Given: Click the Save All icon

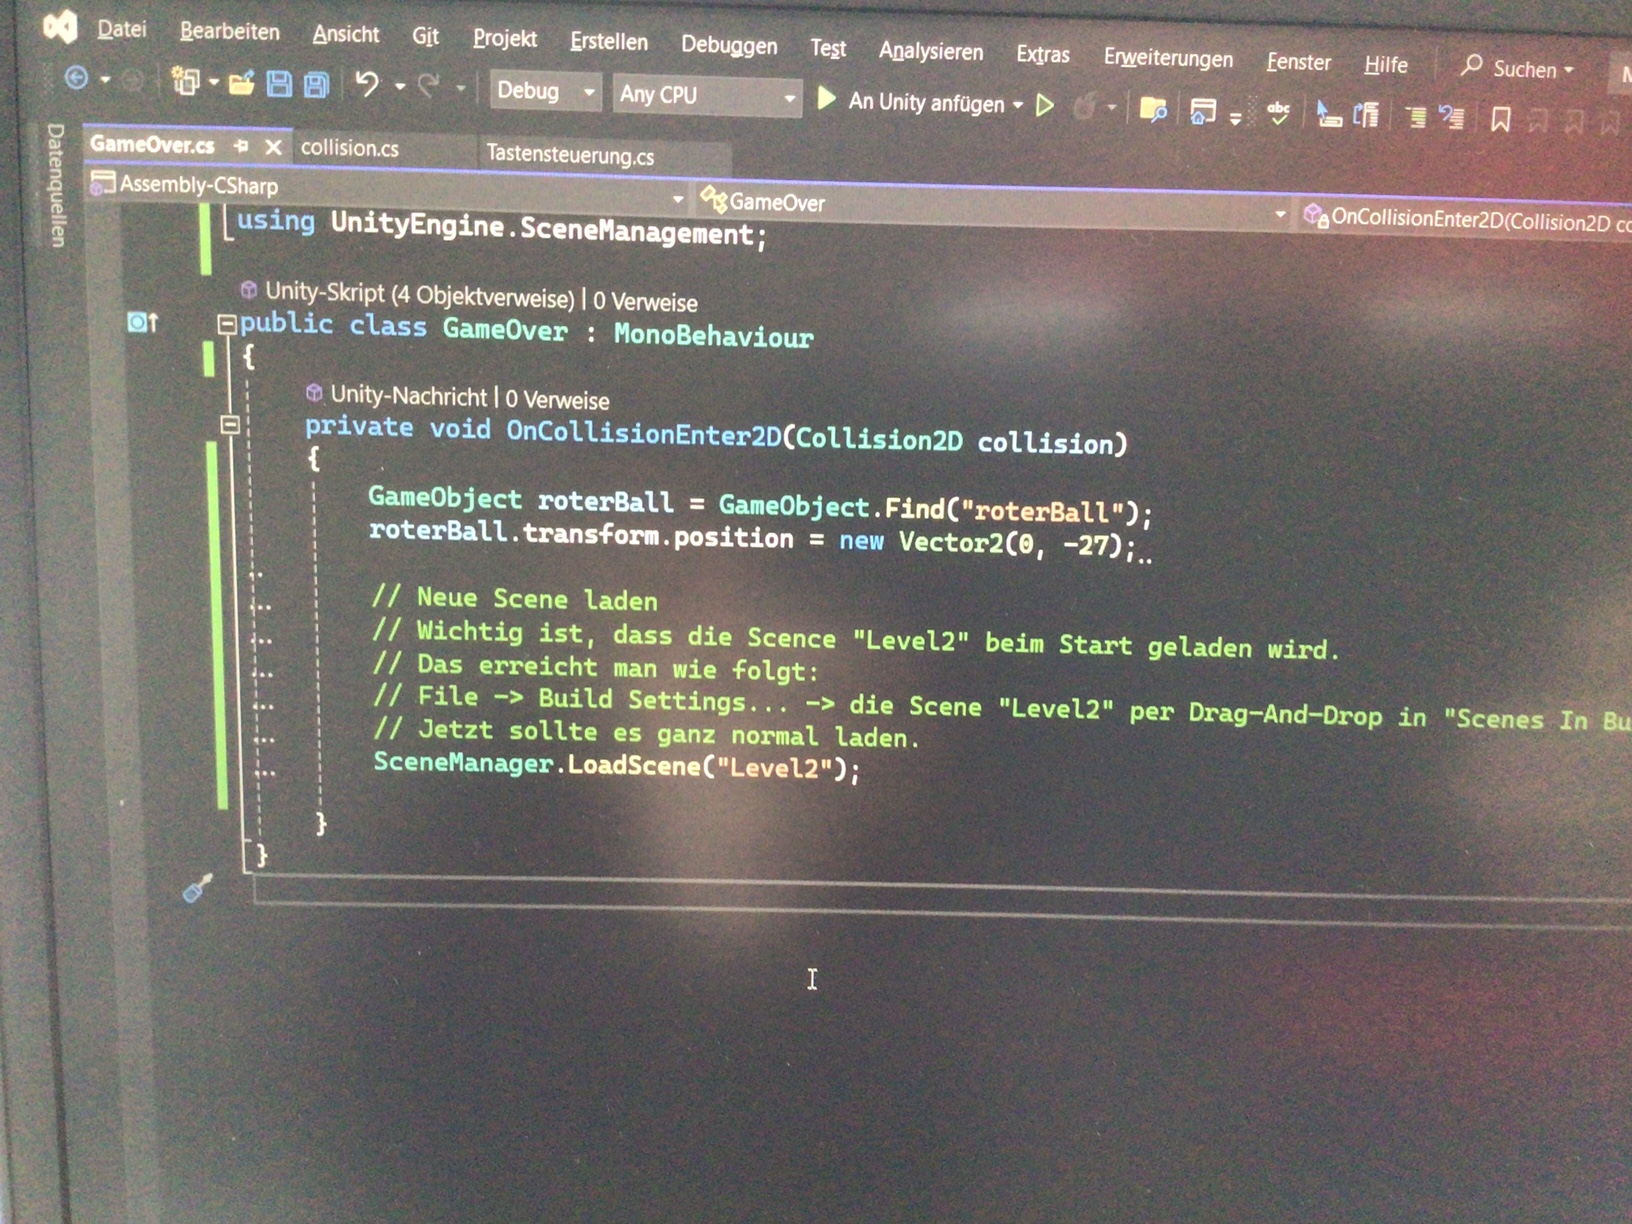Looking at the screenshot, I should pyautogui.click(x=316, y=86).
